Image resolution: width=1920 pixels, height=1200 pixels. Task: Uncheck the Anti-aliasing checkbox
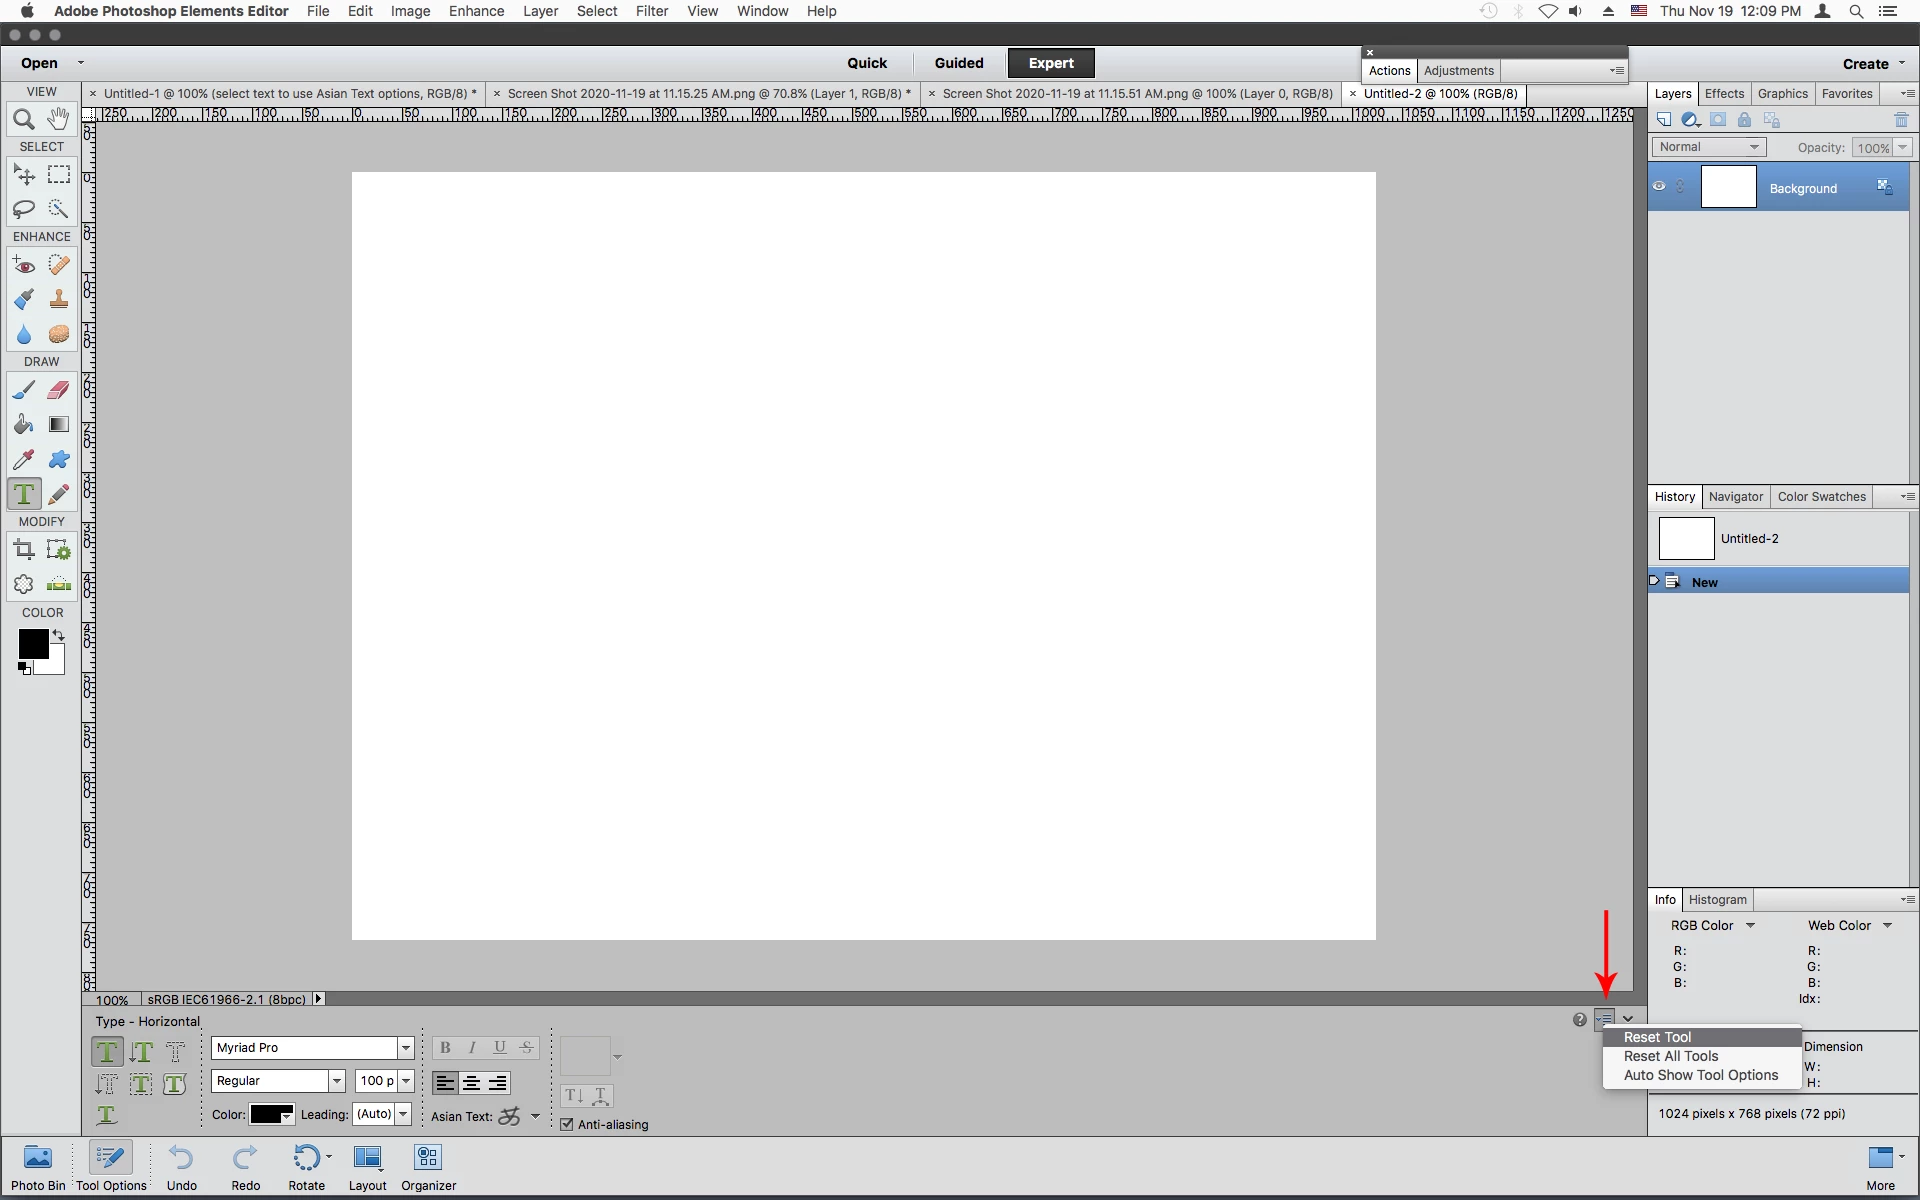567,1124
